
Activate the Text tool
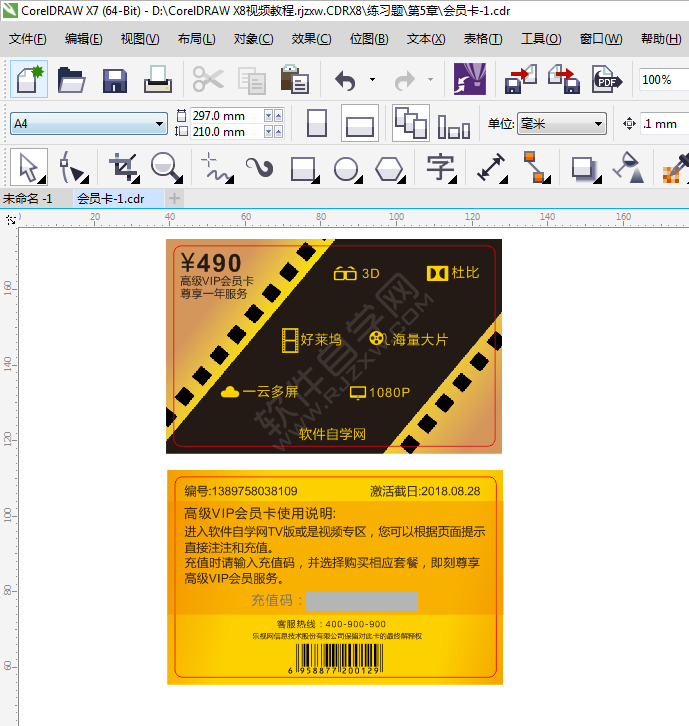pyautogui.click(x=440, y=167)
